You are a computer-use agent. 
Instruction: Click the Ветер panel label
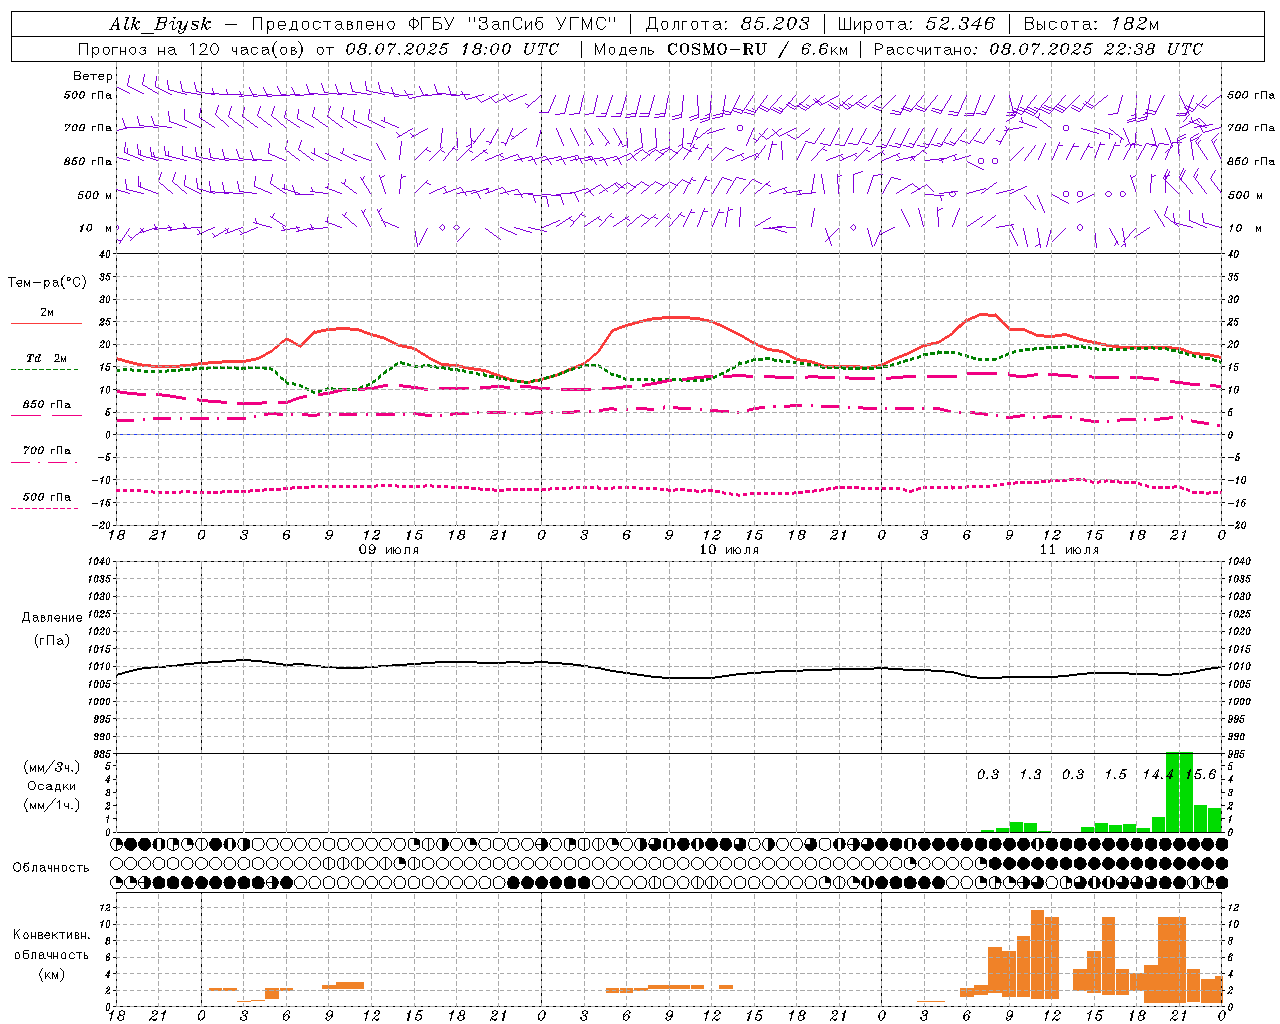click(x=93, y=76)
